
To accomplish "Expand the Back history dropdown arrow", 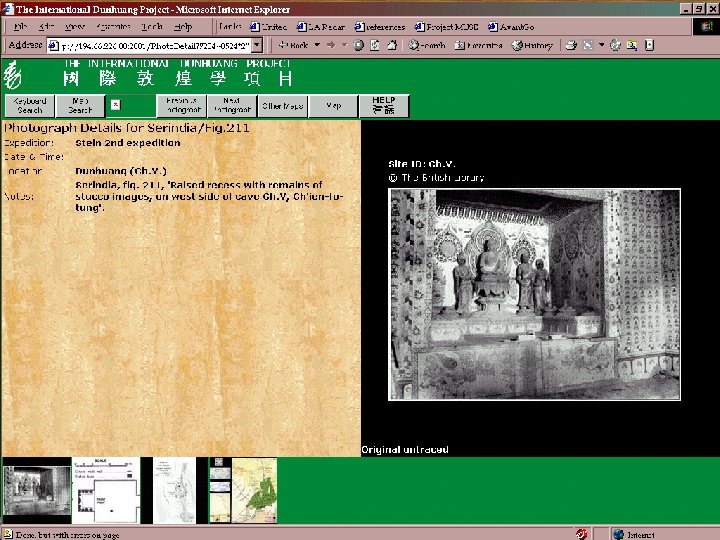I will pos(317,45).
